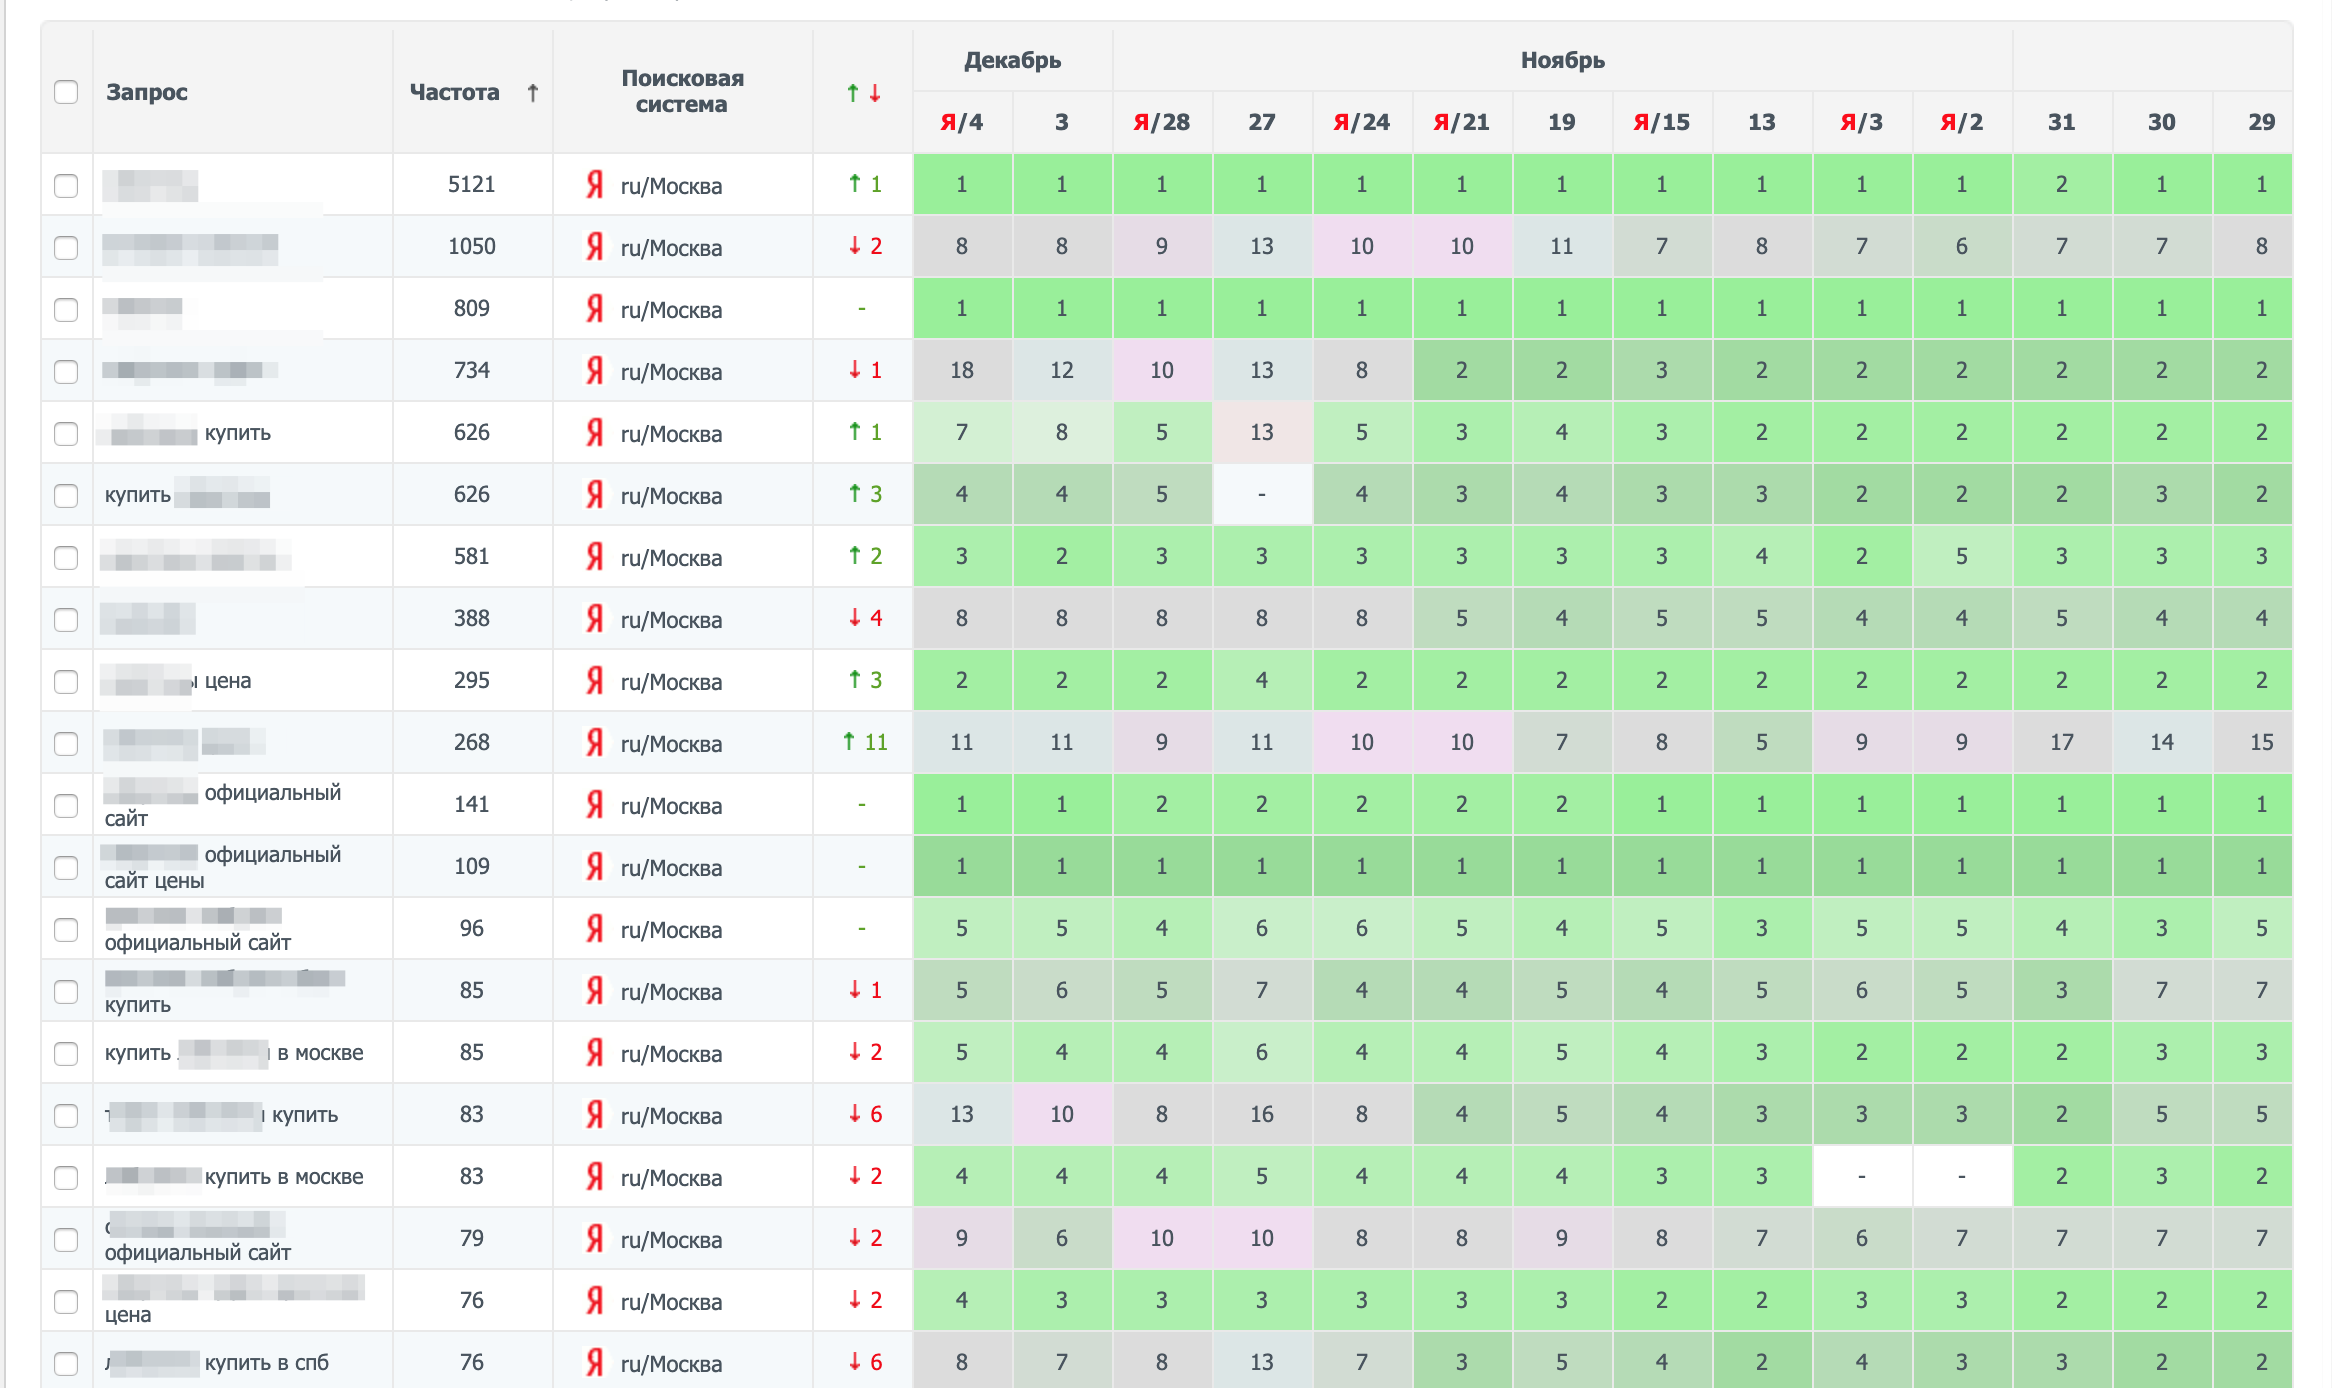Click Yandex icon in frequency 1050 row
Viewport: 2332px width, 1388px height.
tap(594, 247)
